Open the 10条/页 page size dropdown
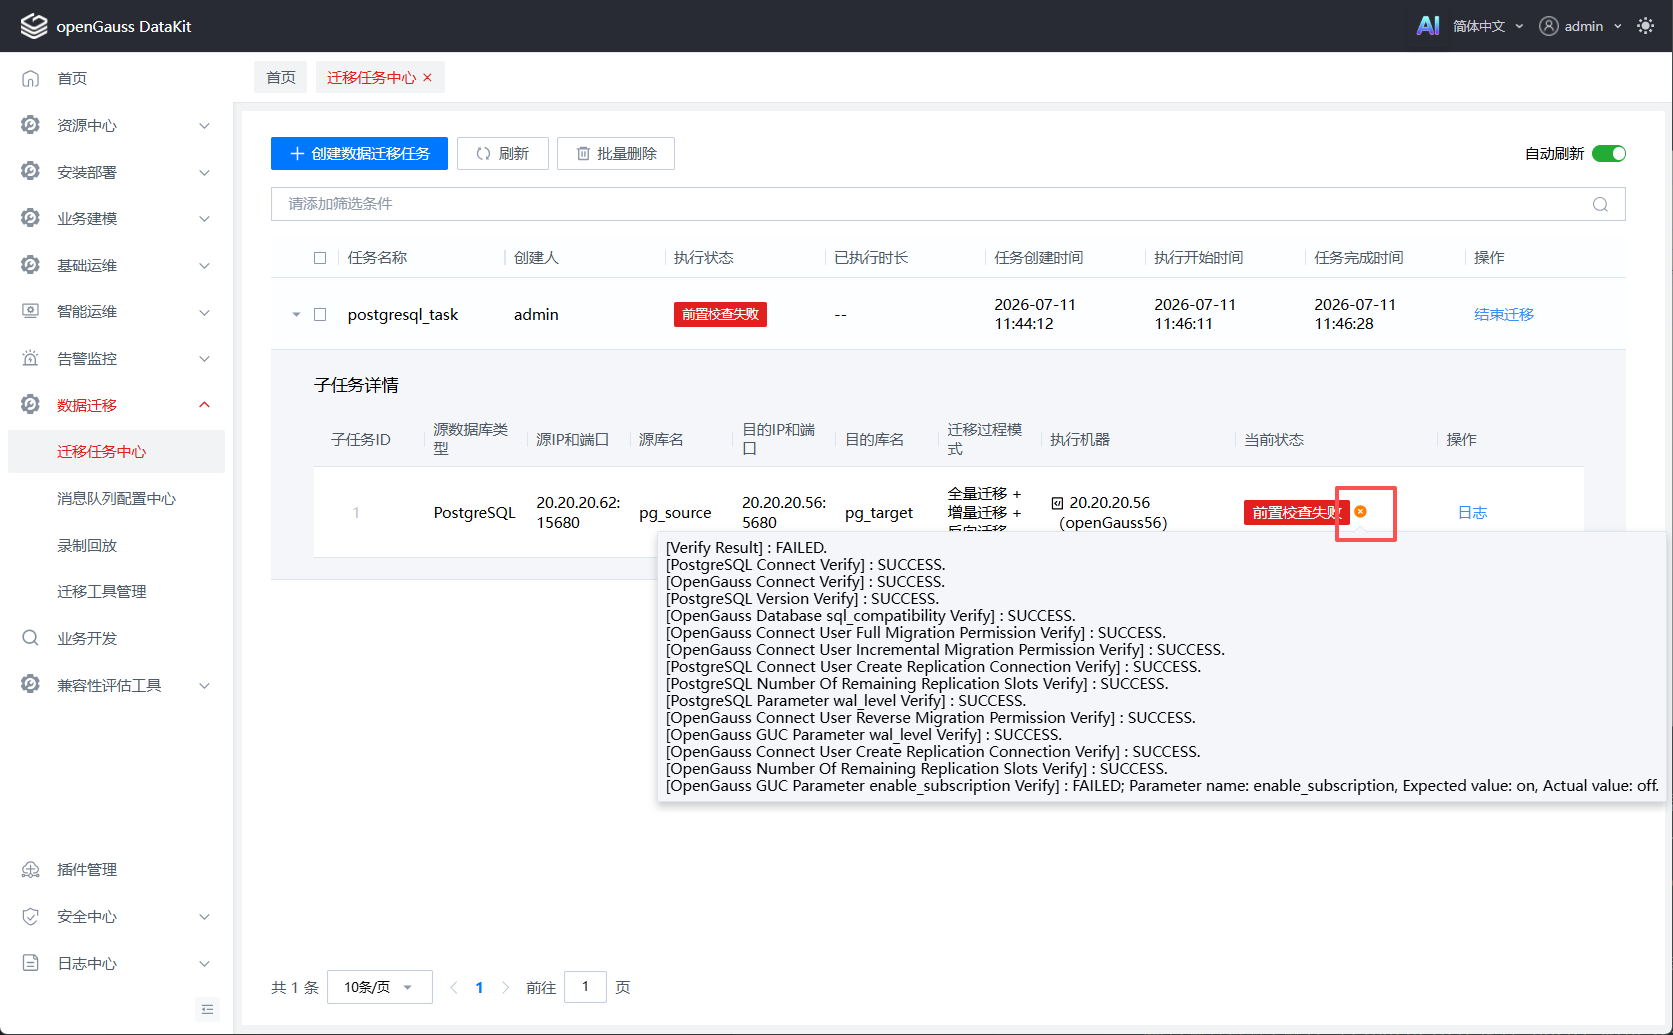This screenshot has width=1673, height=1035. 380,987
